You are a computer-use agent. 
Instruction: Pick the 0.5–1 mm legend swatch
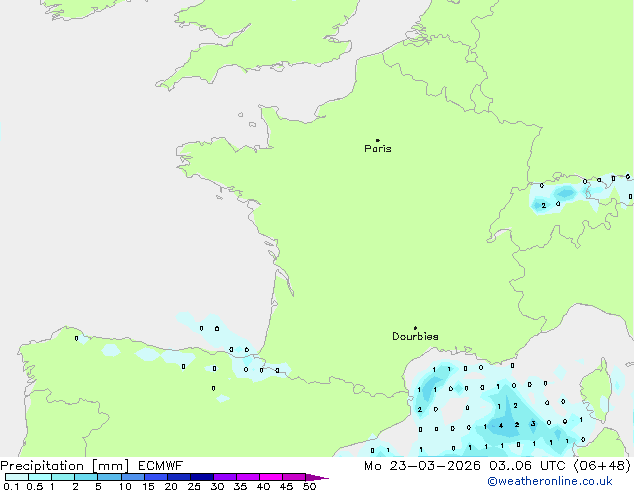pyautogui.click(x=40, y=477)
